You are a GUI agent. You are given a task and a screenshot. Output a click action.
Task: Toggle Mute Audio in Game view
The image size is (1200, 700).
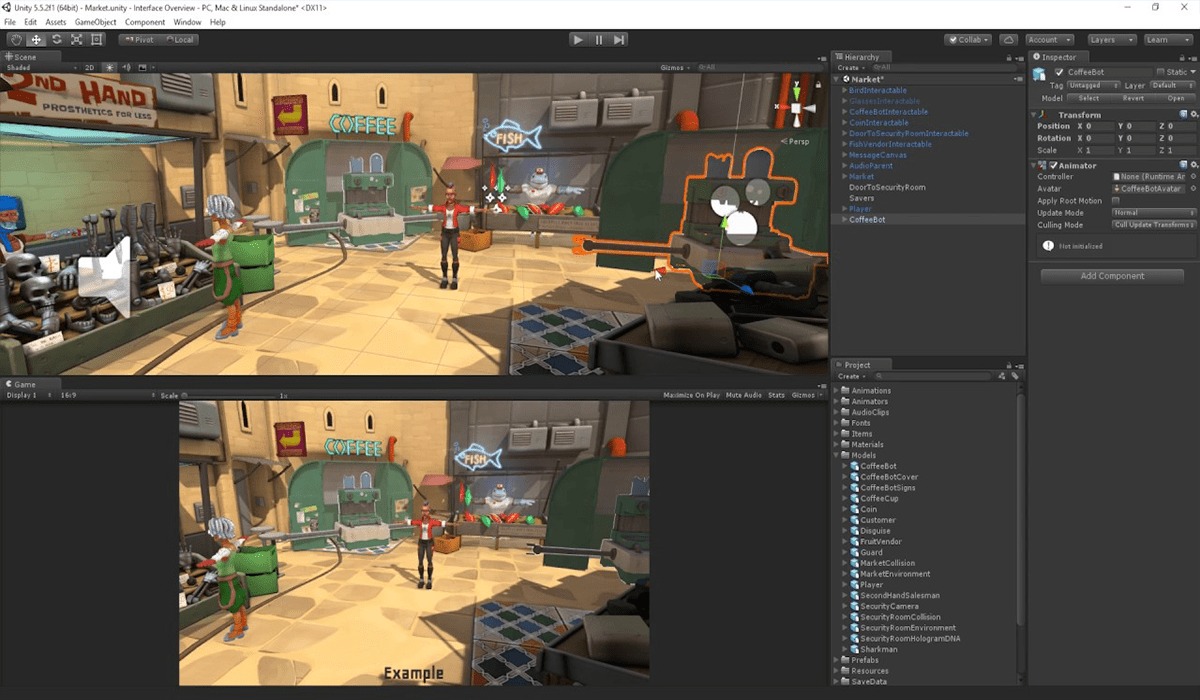744,395
